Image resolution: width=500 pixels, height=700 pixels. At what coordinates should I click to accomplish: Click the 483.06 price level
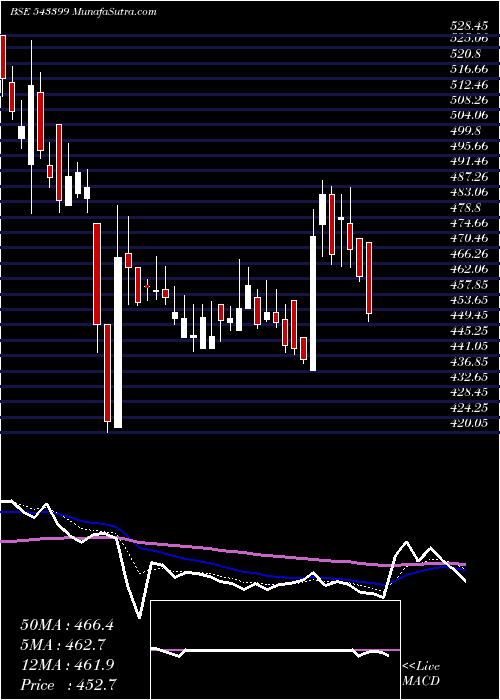click(x=468, y=192)
